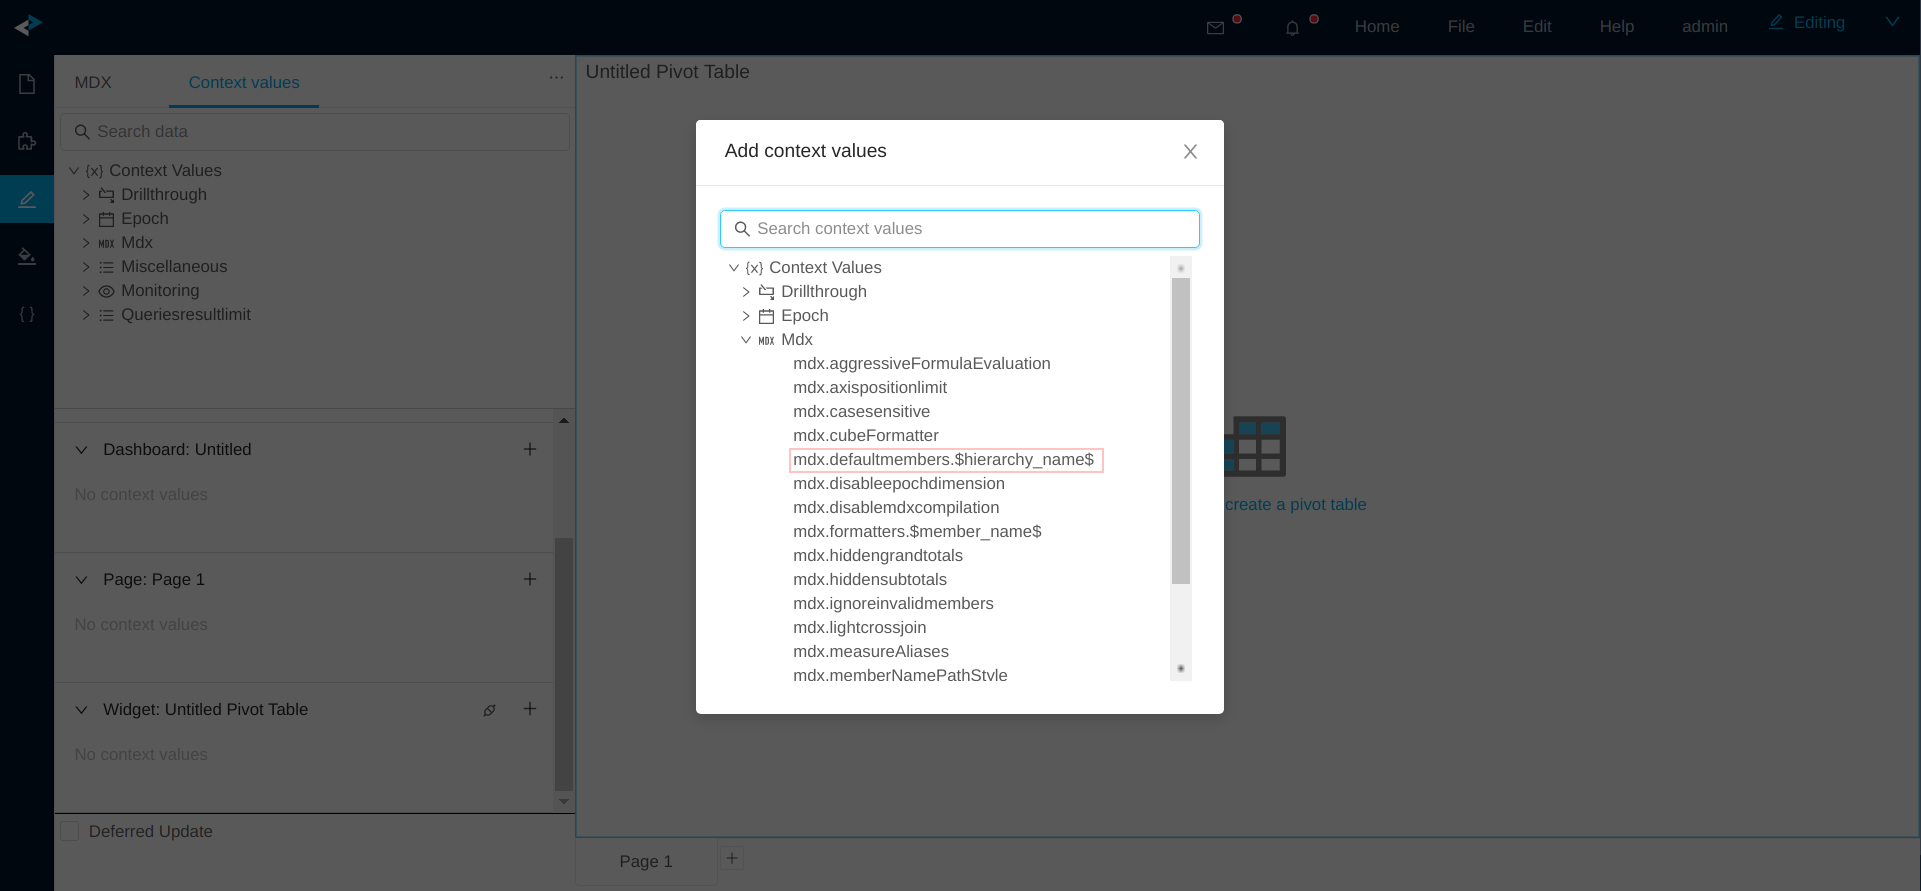
Task: Open the File menu
Action: click(1460, 27)
